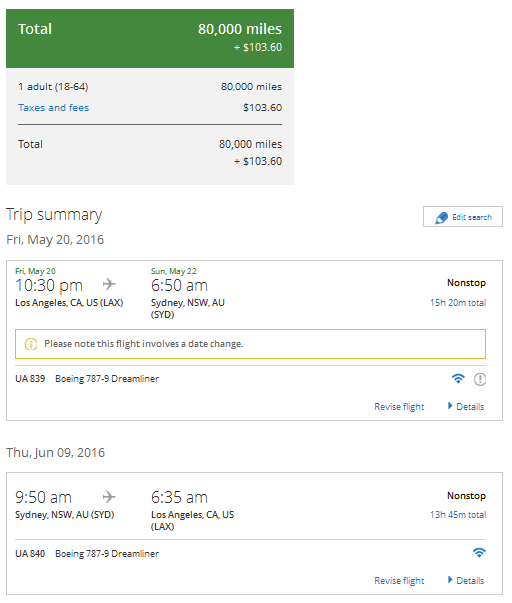The image size is (512, 603).
Task: Click airplane icon on SYD to LAX flight
Action: (x=109, y=496)
